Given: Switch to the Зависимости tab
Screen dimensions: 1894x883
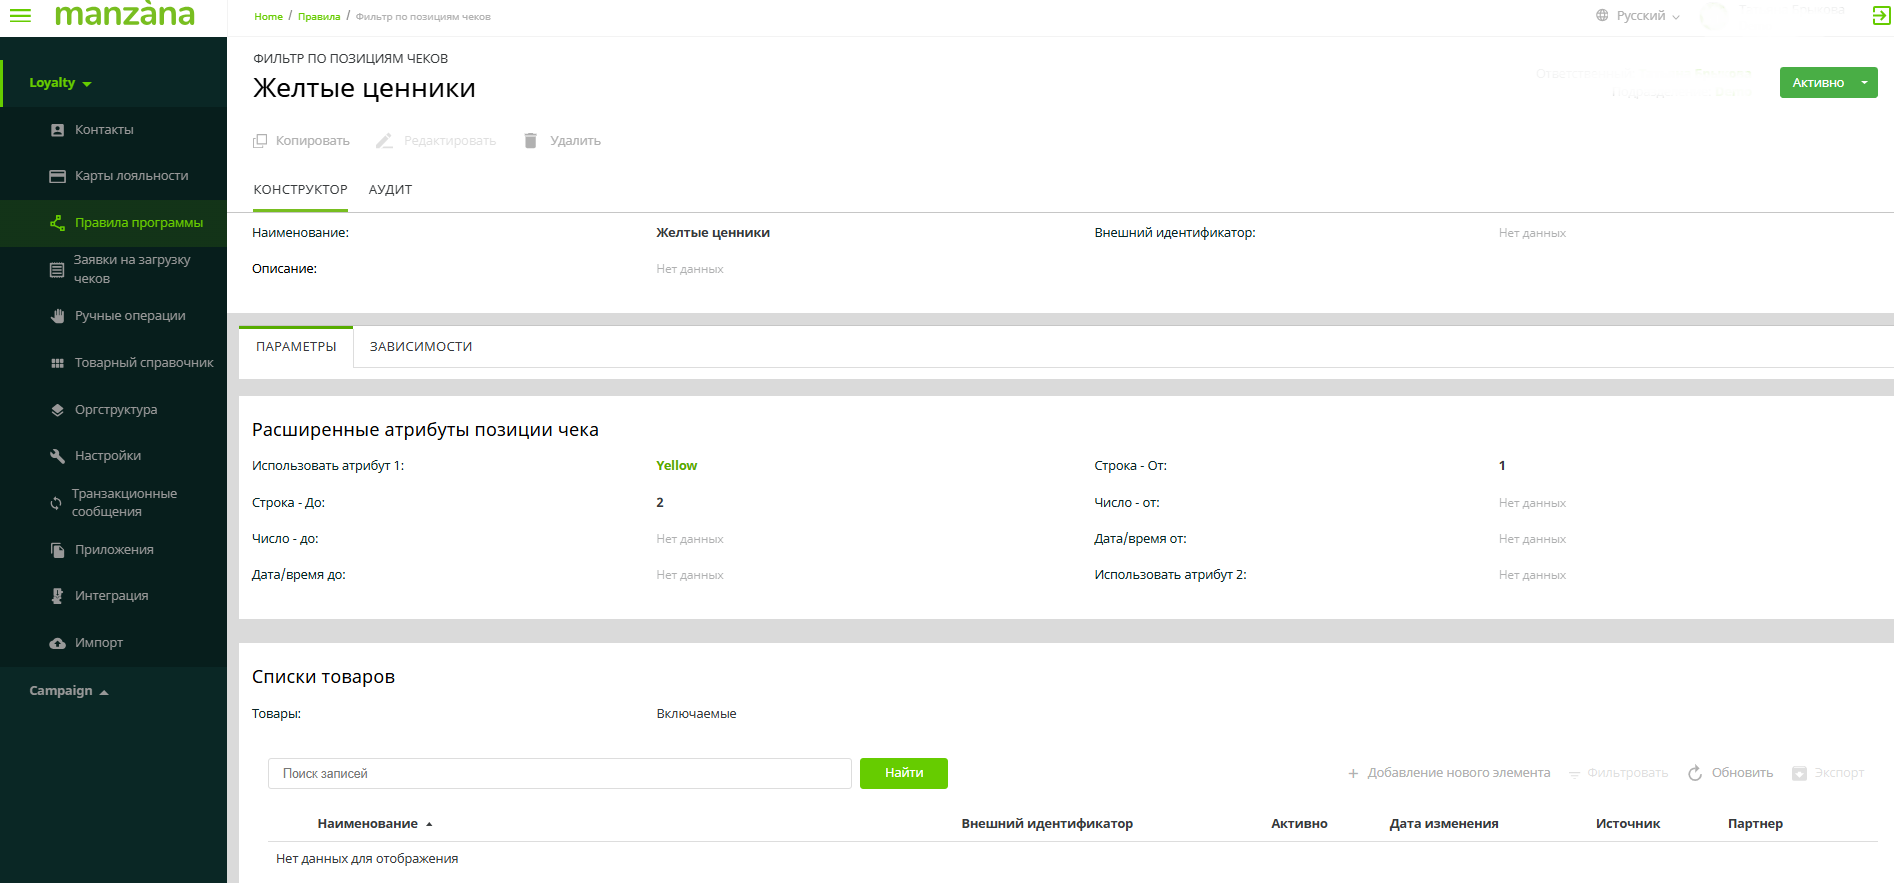Looking at the screenshot, I should (x=421, y=347).
